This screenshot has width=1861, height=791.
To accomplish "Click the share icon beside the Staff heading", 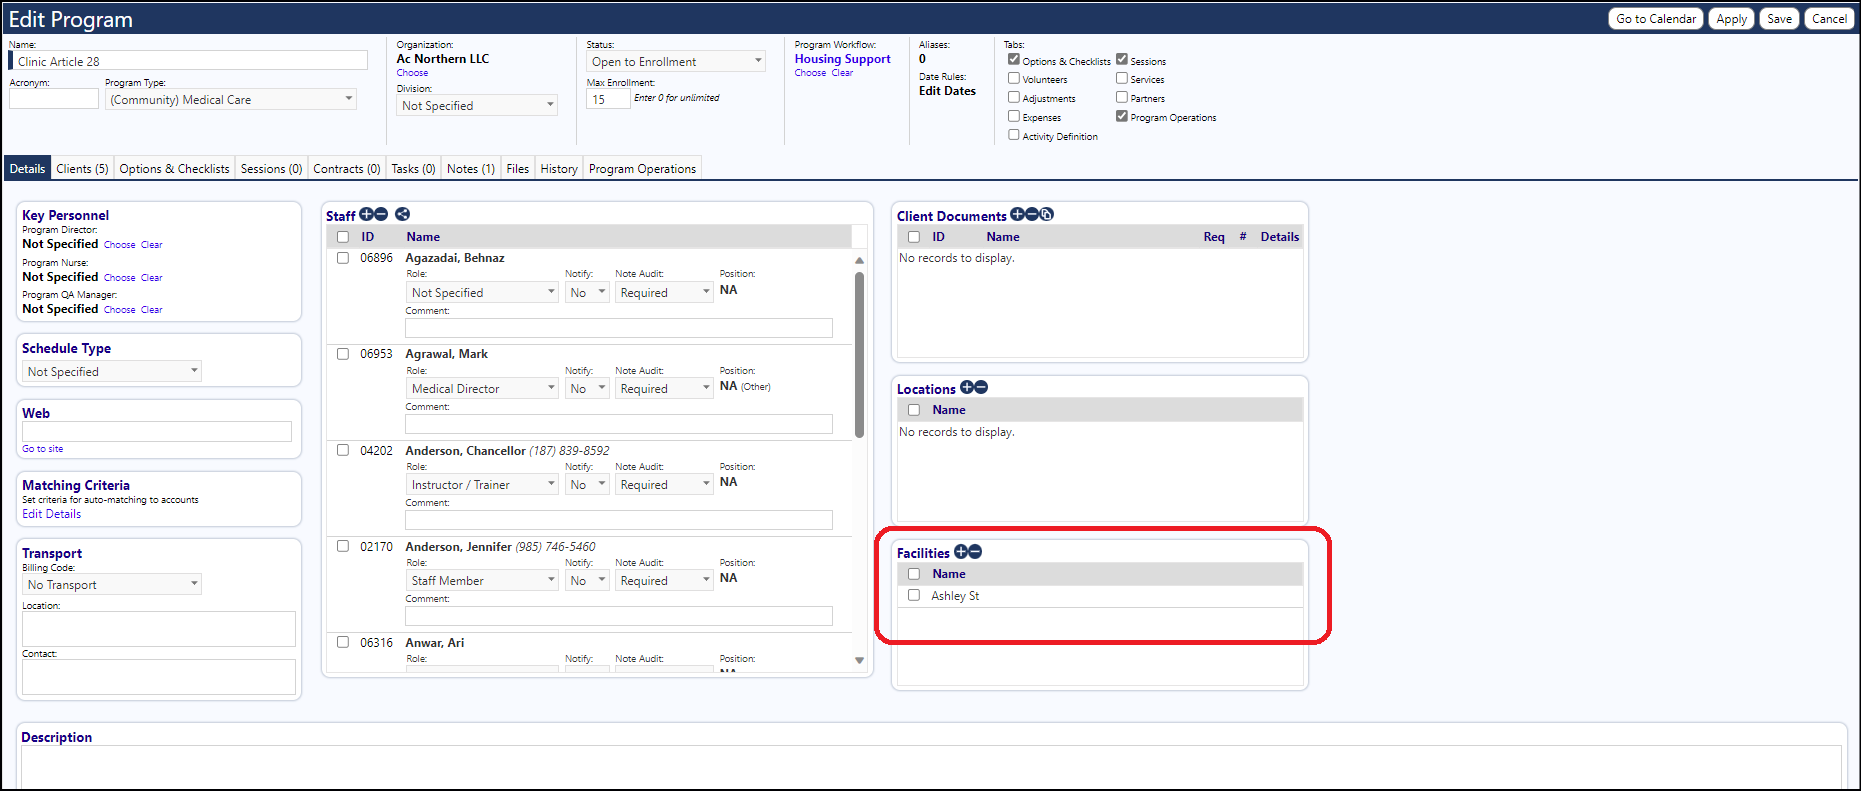I will [402, 214].
